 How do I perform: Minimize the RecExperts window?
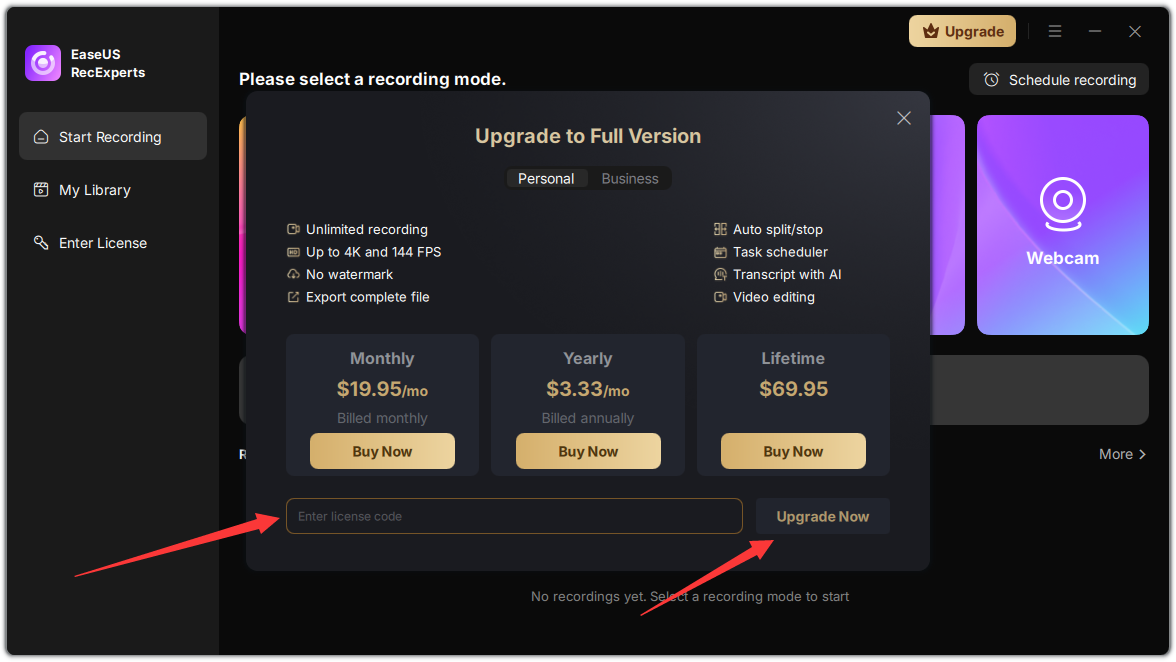tap(1095, 31)
